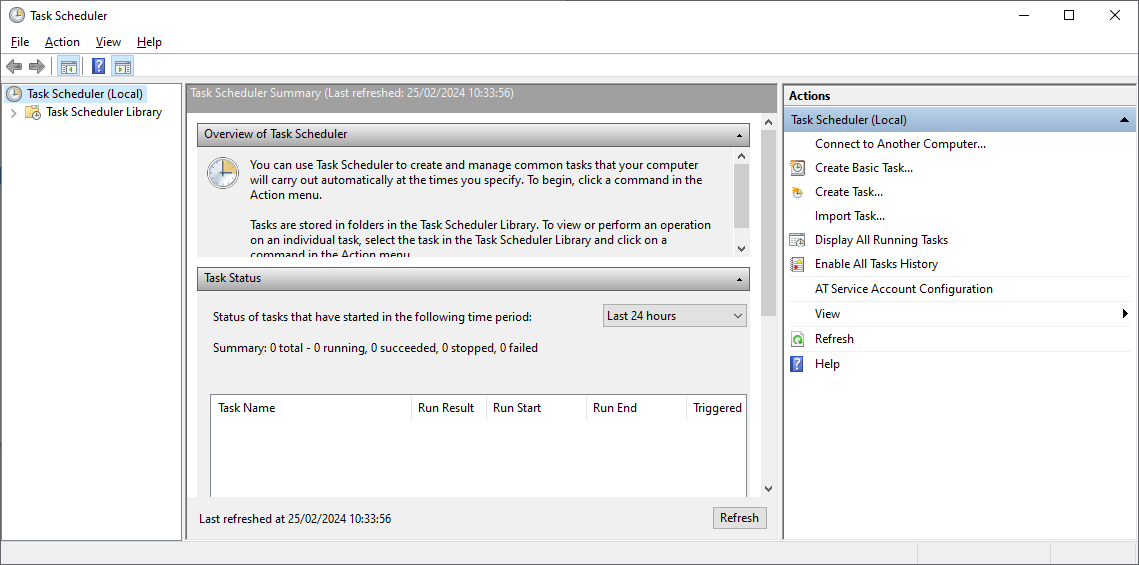
Task: Click the overview text scrollbar down arrow
Action: (741, 248)
